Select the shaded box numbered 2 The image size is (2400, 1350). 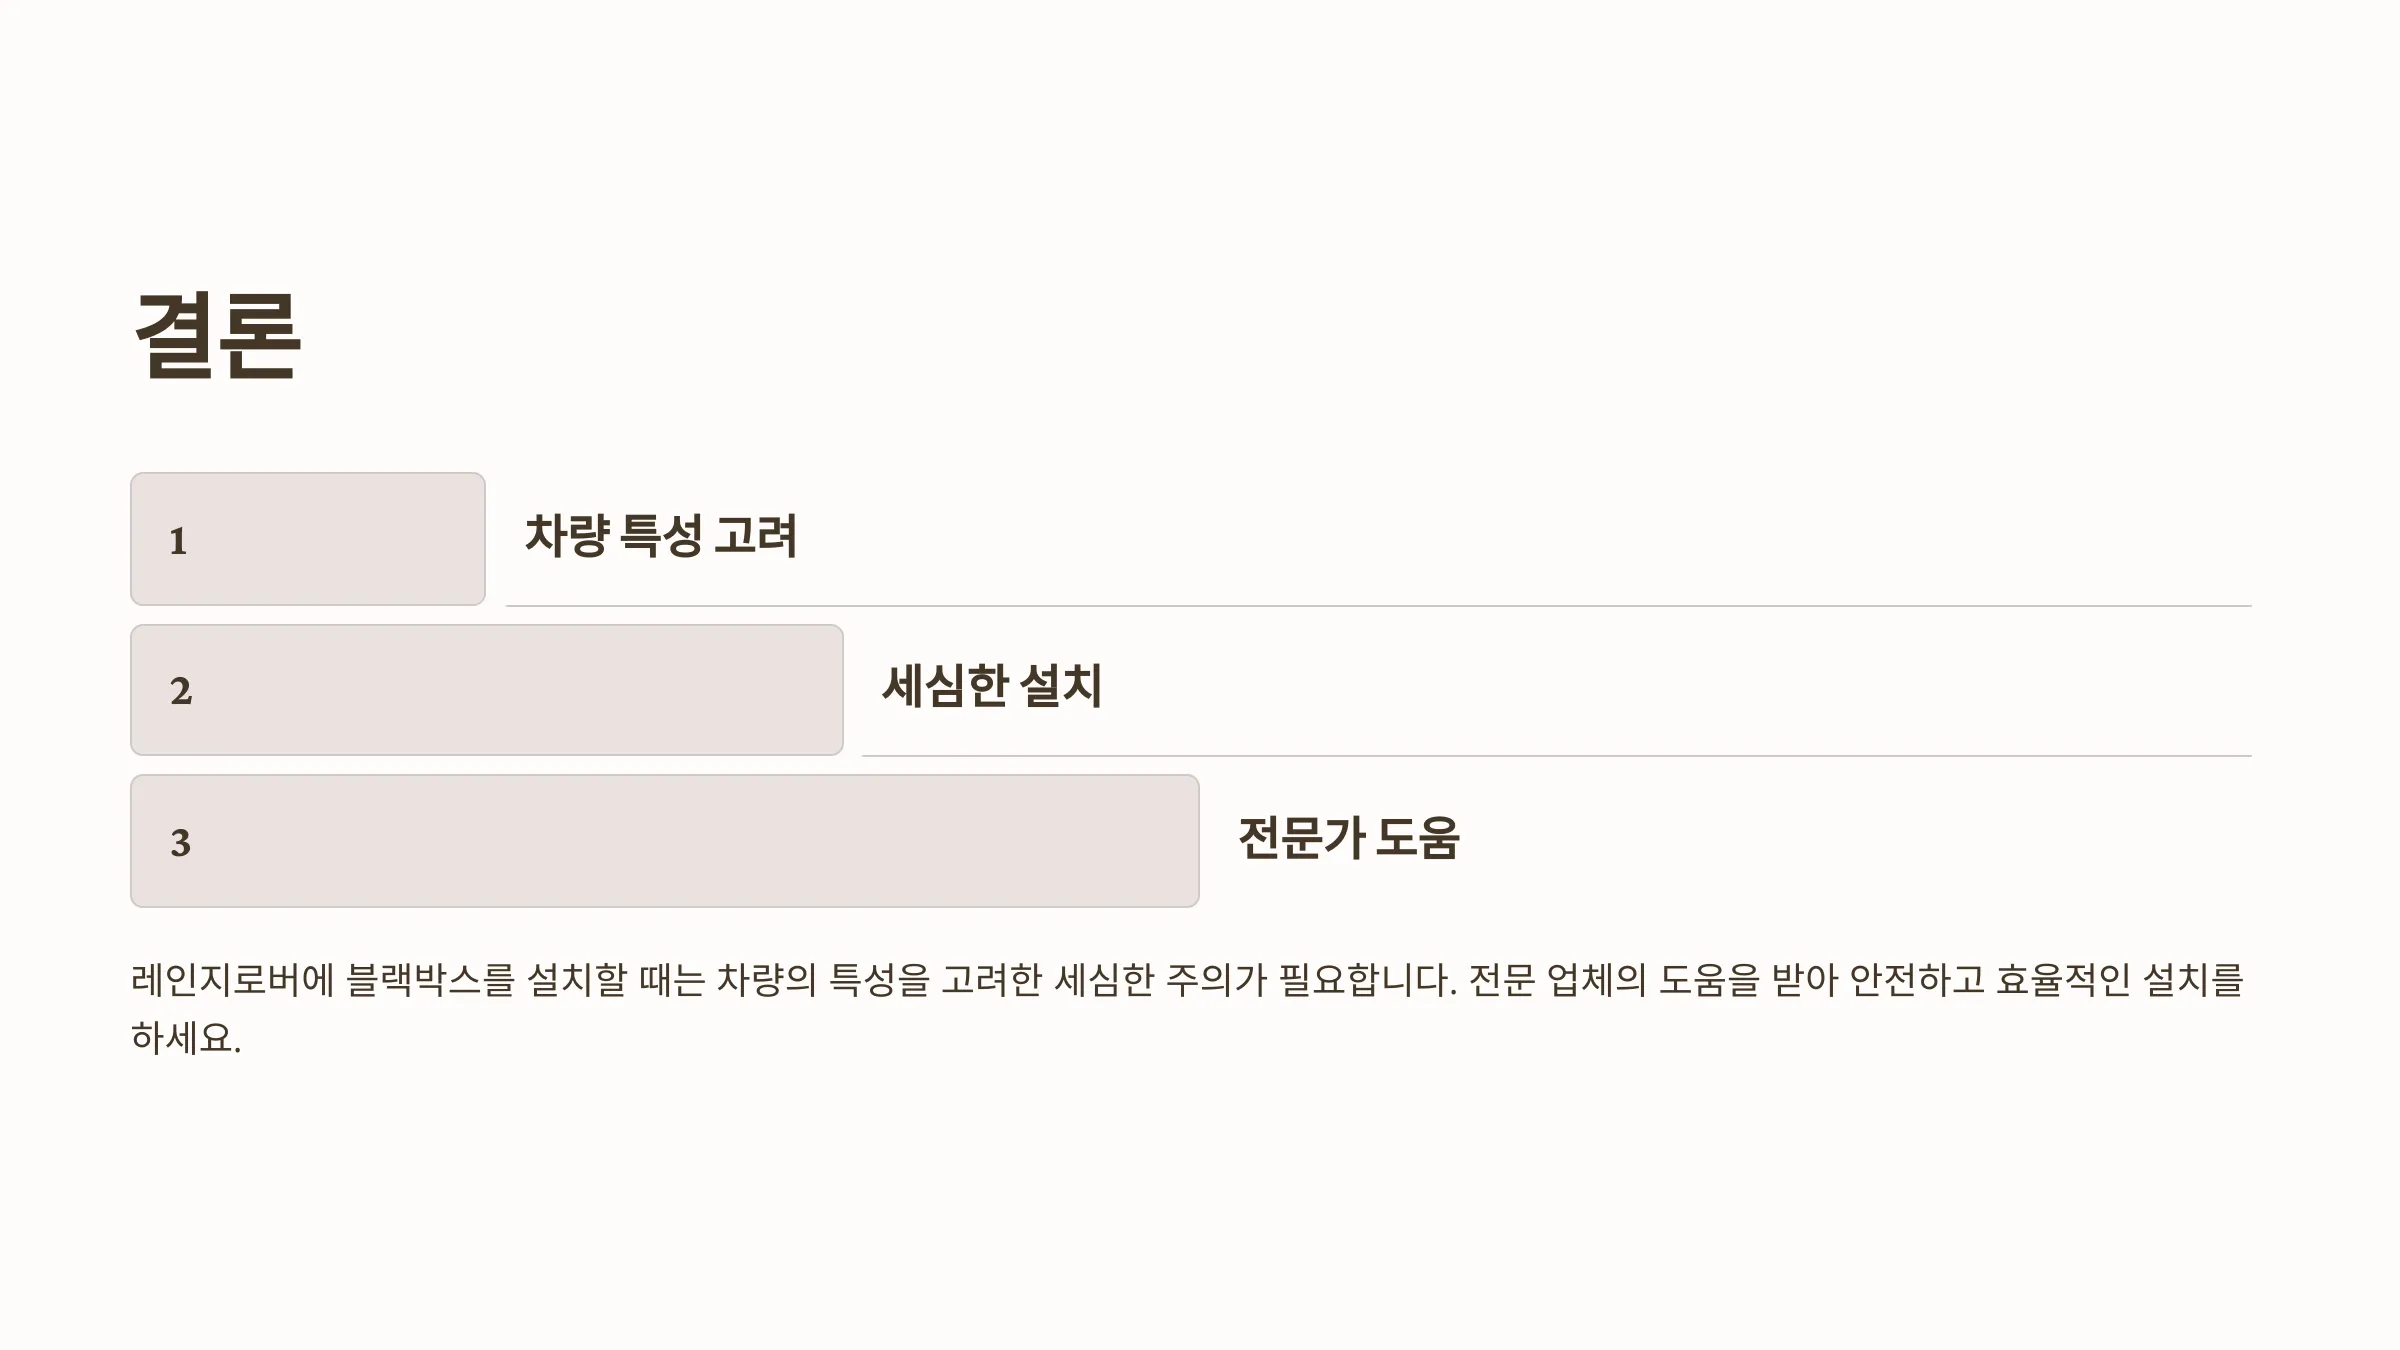[487, 690]
